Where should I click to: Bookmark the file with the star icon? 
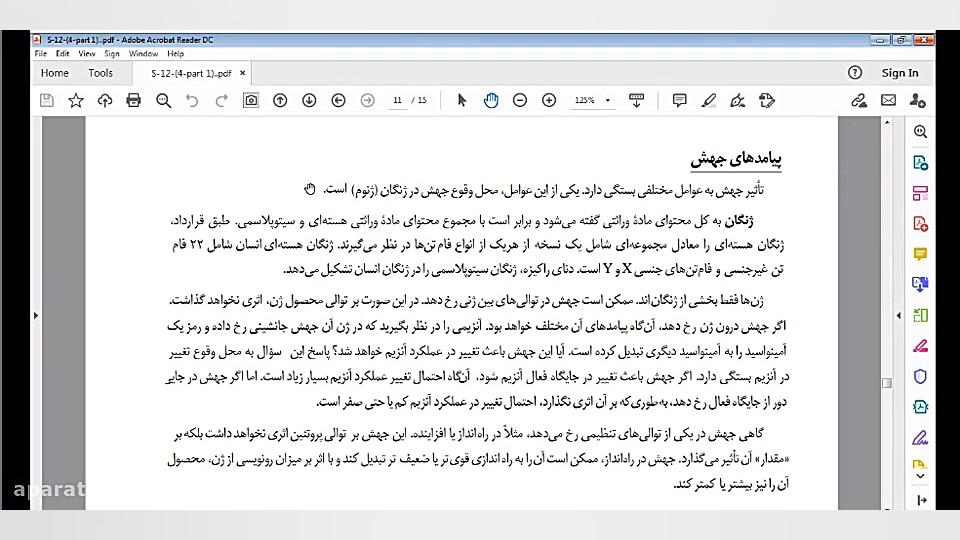click(76, 100)
